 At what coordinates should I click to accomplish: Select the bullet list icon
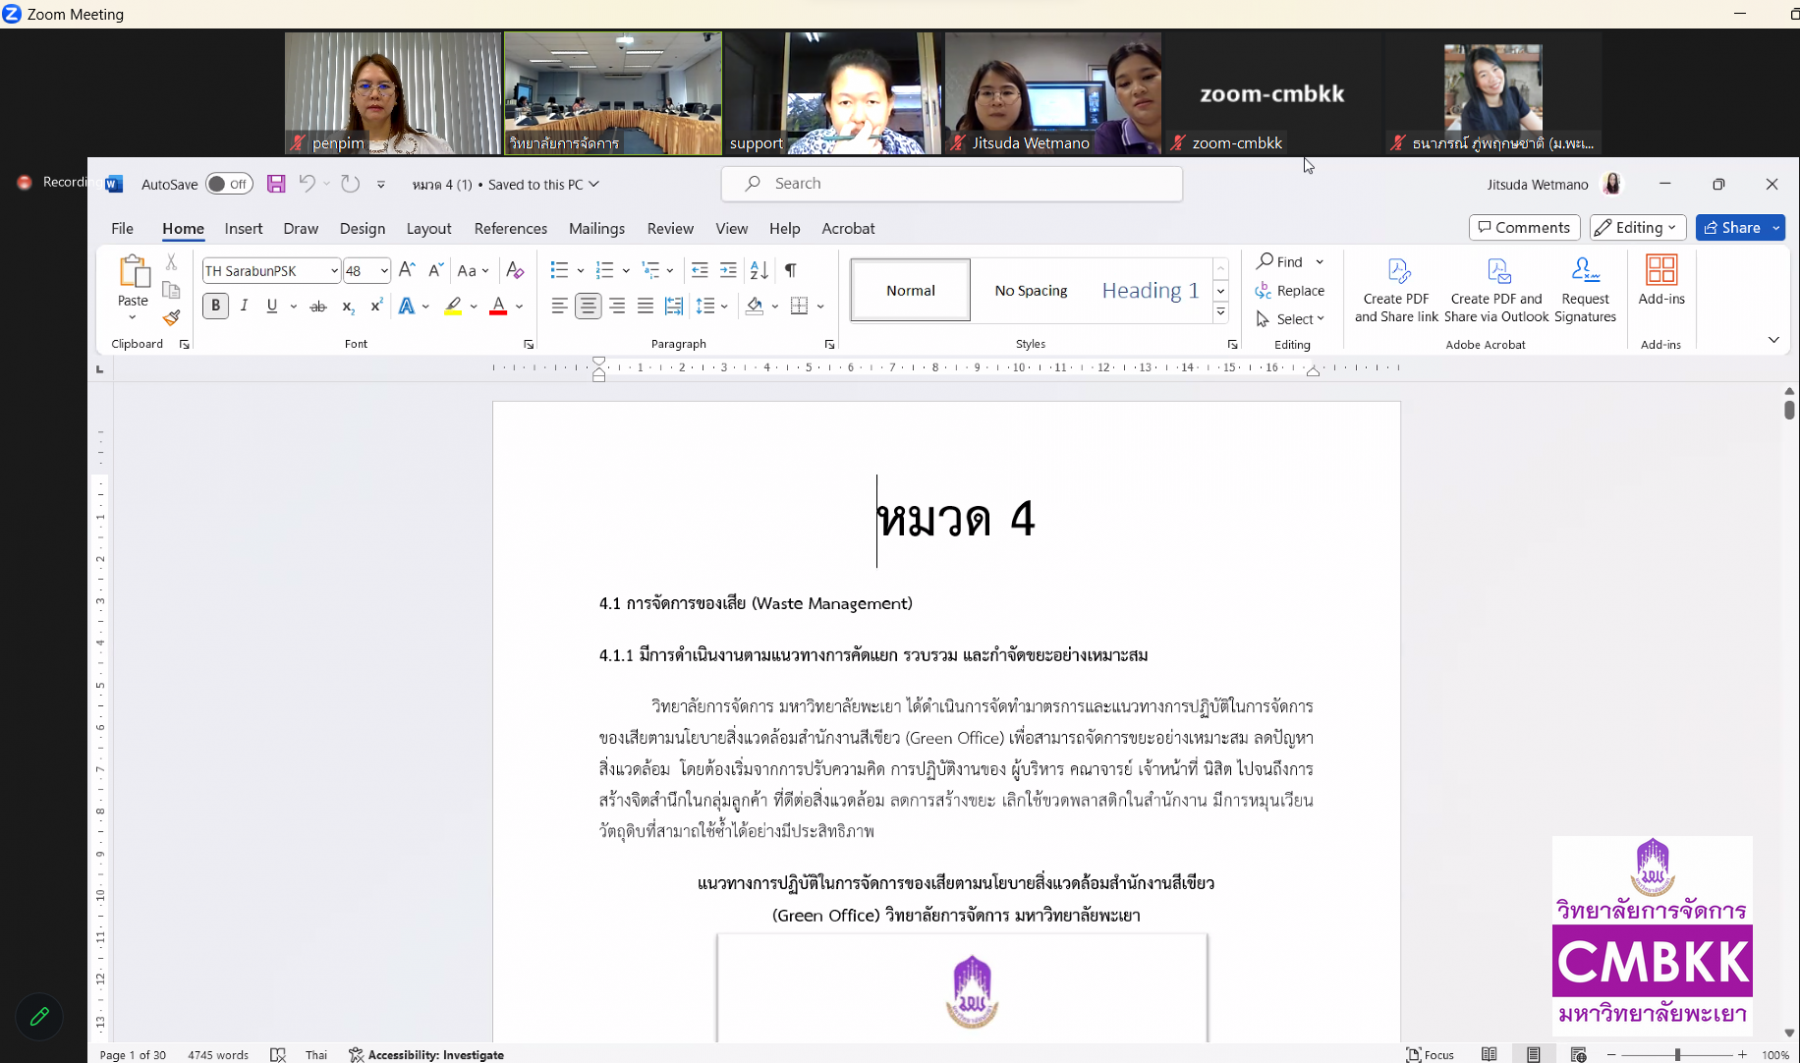pos(559,270)
